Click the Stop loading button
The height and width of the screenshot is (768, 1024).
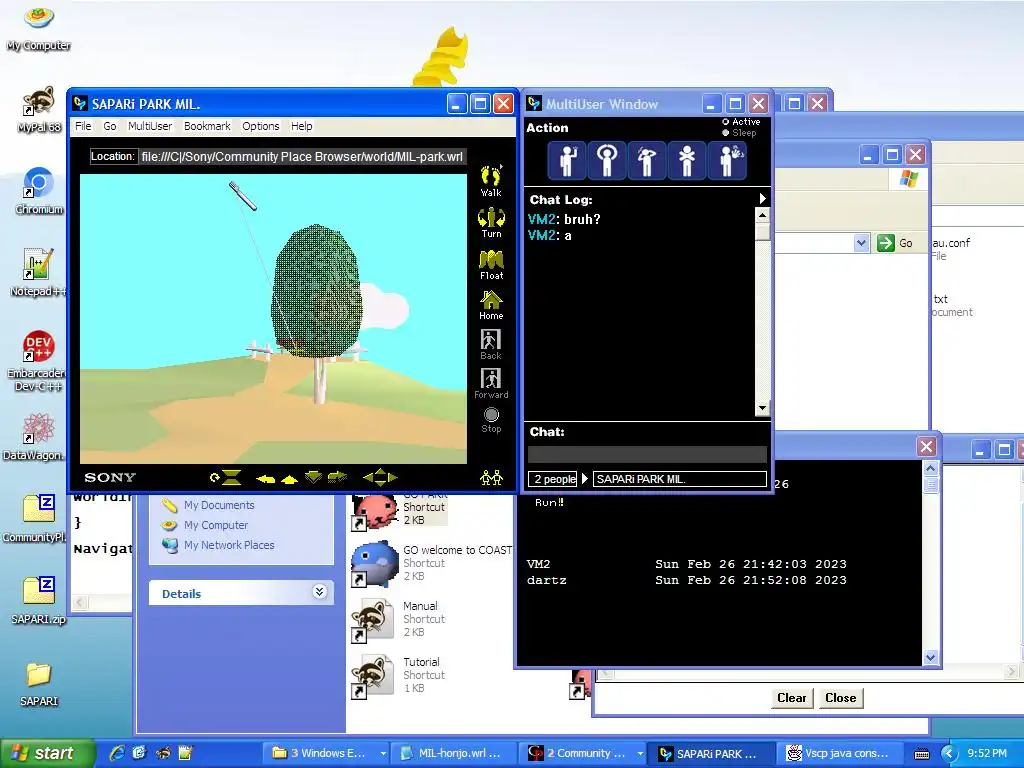[x=491, y=420]
